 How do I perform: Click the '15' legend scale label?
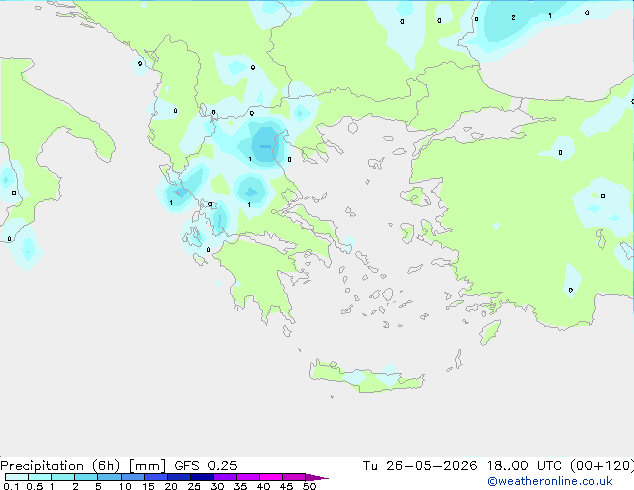148,486
